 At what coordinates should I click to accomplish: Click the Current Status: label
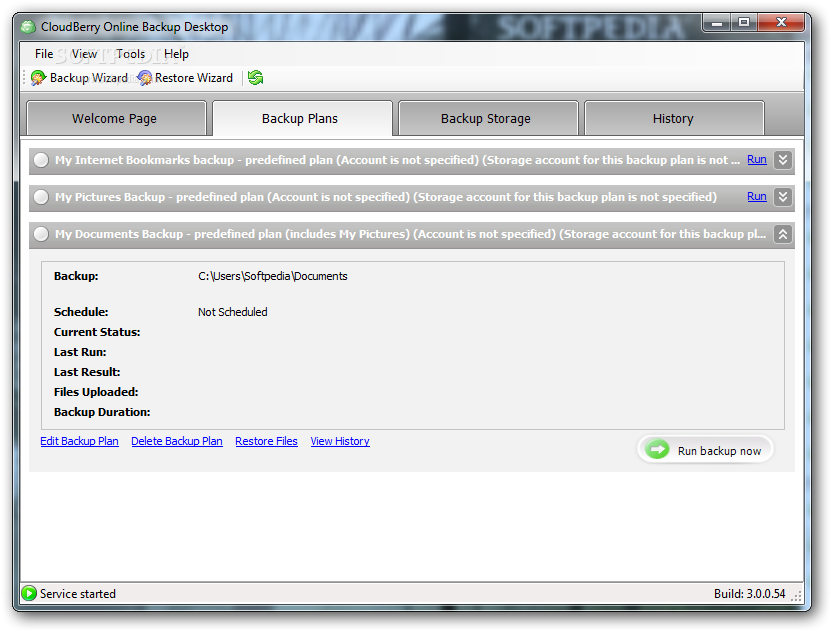click(97, 332)
